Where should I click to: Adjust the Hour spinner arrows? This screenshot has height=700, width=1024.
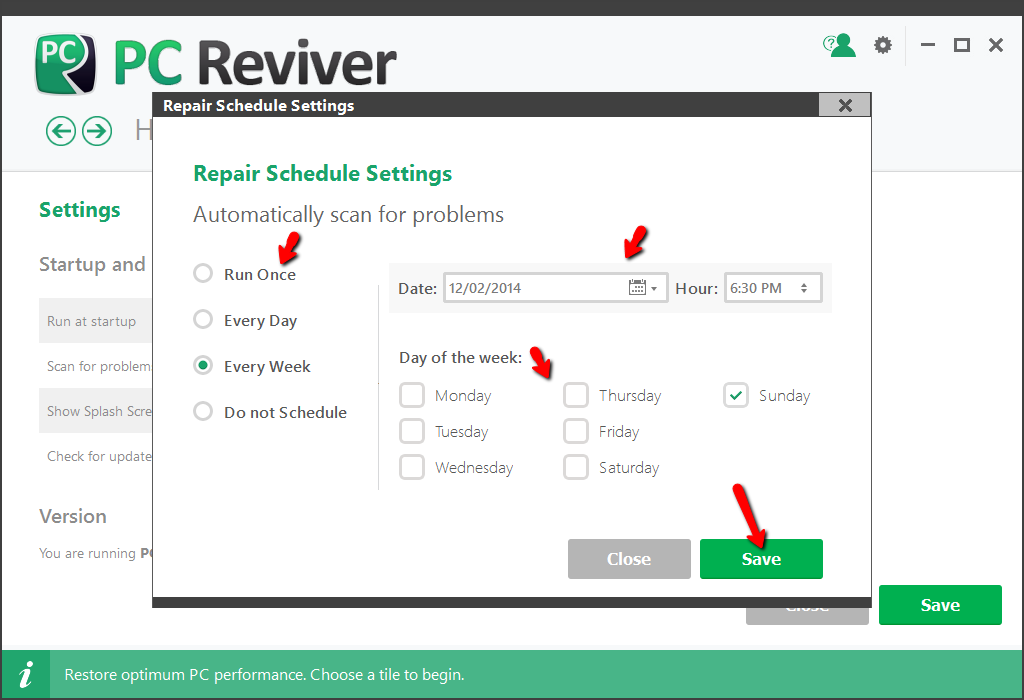(804, 288)
